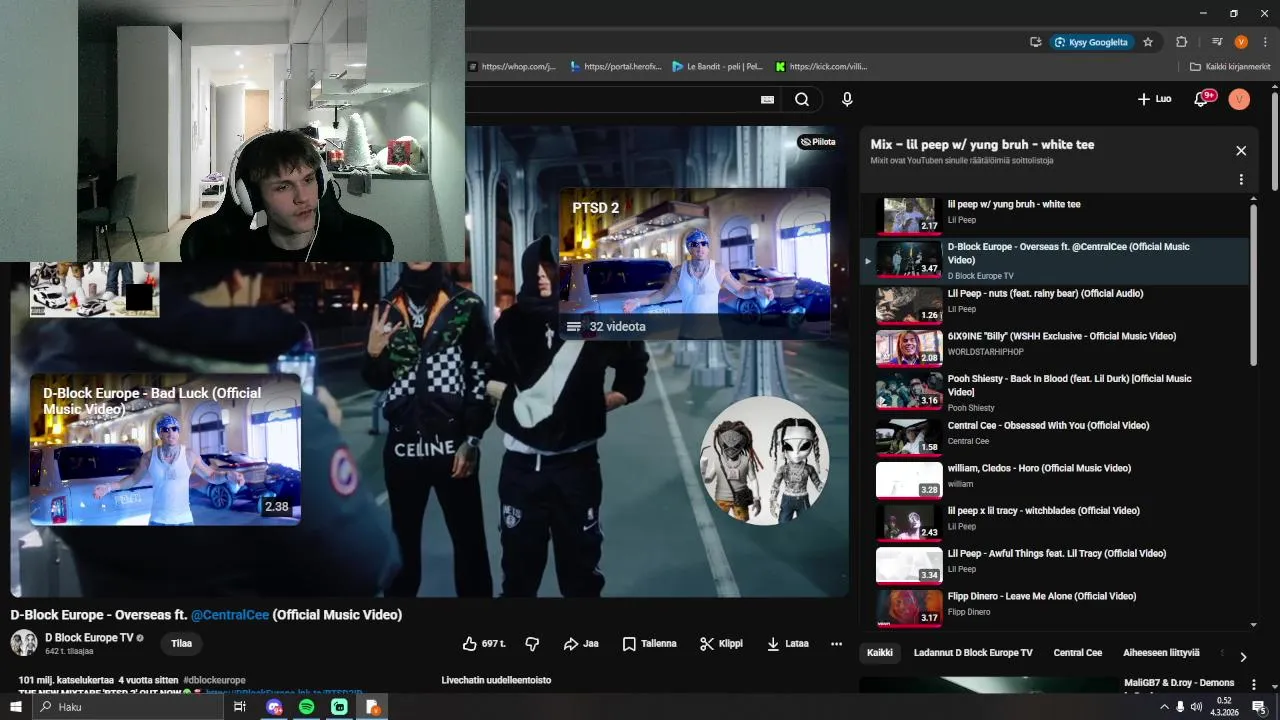Play Flipp Dinero - Leave Me Alone
Image resolution: width=1280 pixels, height=720 pixels.
(x=1055, y=608)
